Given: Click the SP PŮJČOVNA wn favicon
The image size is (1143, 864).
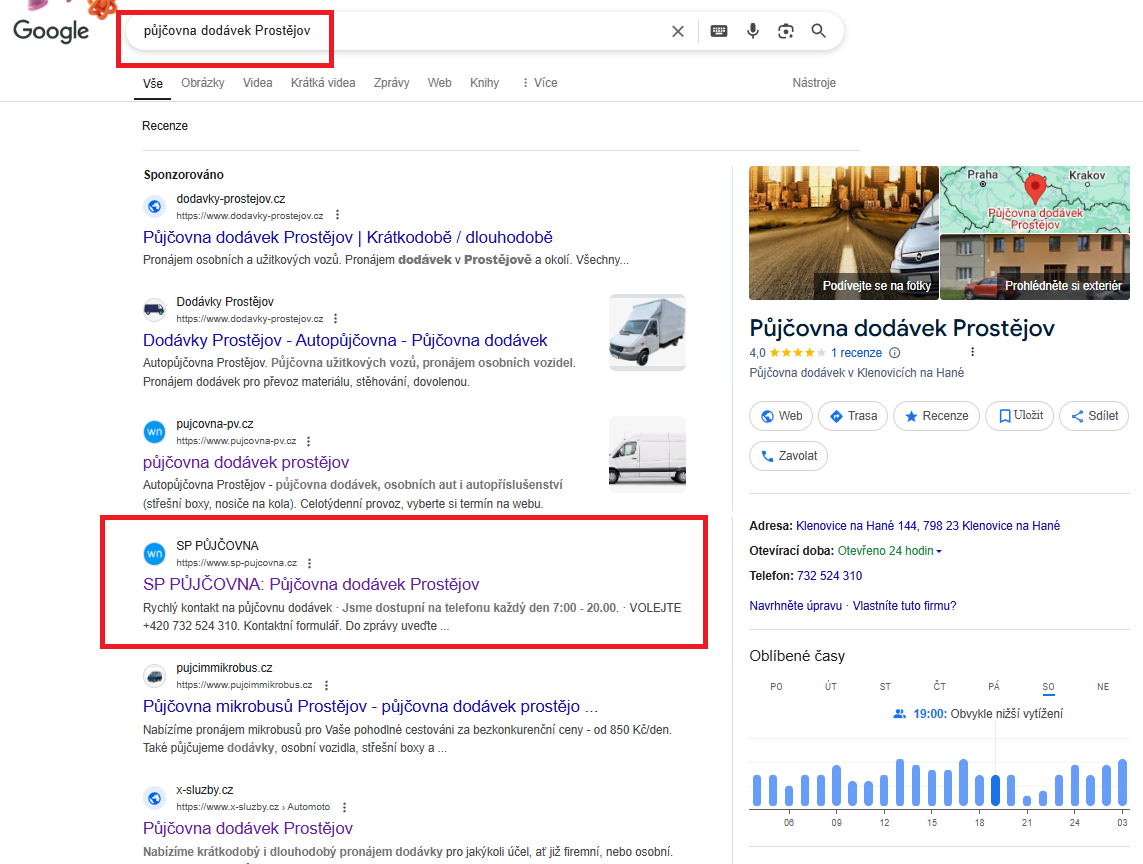Looking at the screenshot, I should pyautogui.click(x=155, y=553).
